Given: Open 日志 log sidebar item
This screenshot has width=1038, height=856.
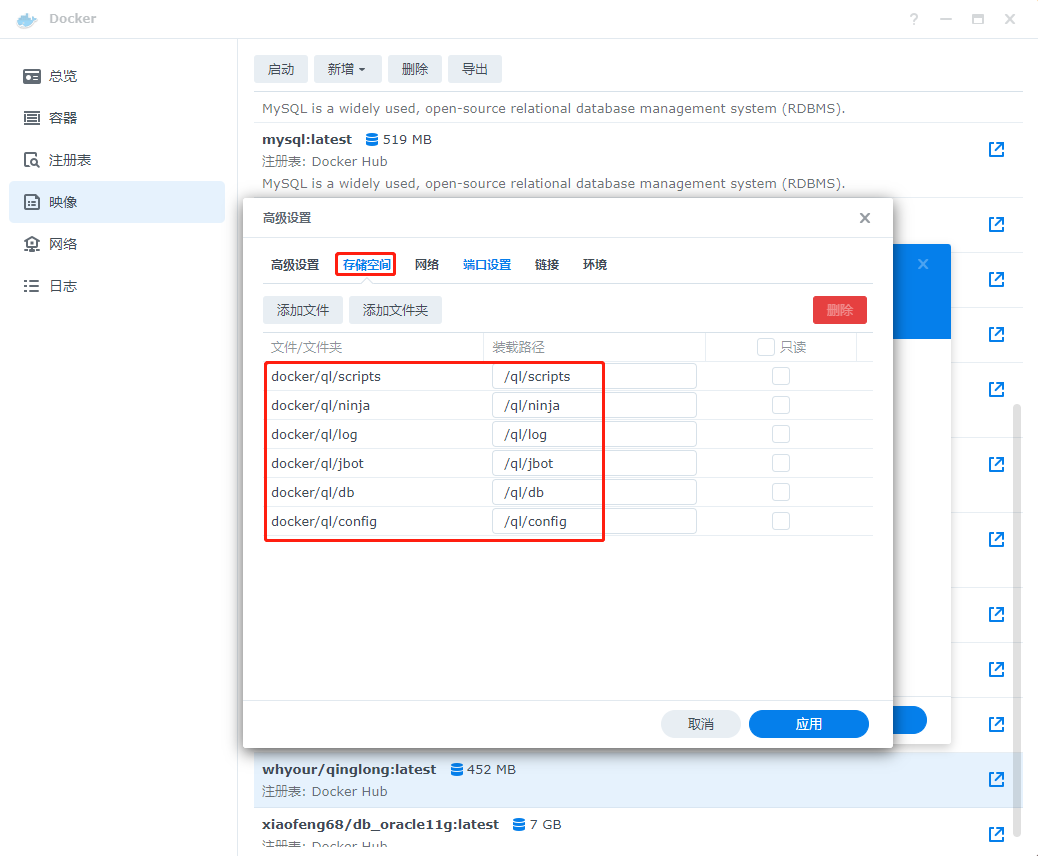Looking at the screenshot, I should click(x=63, y=286).
